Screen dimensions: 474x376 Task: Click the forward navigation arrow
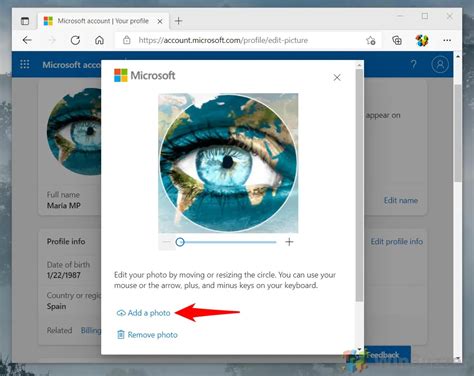[x=52, y=40]
